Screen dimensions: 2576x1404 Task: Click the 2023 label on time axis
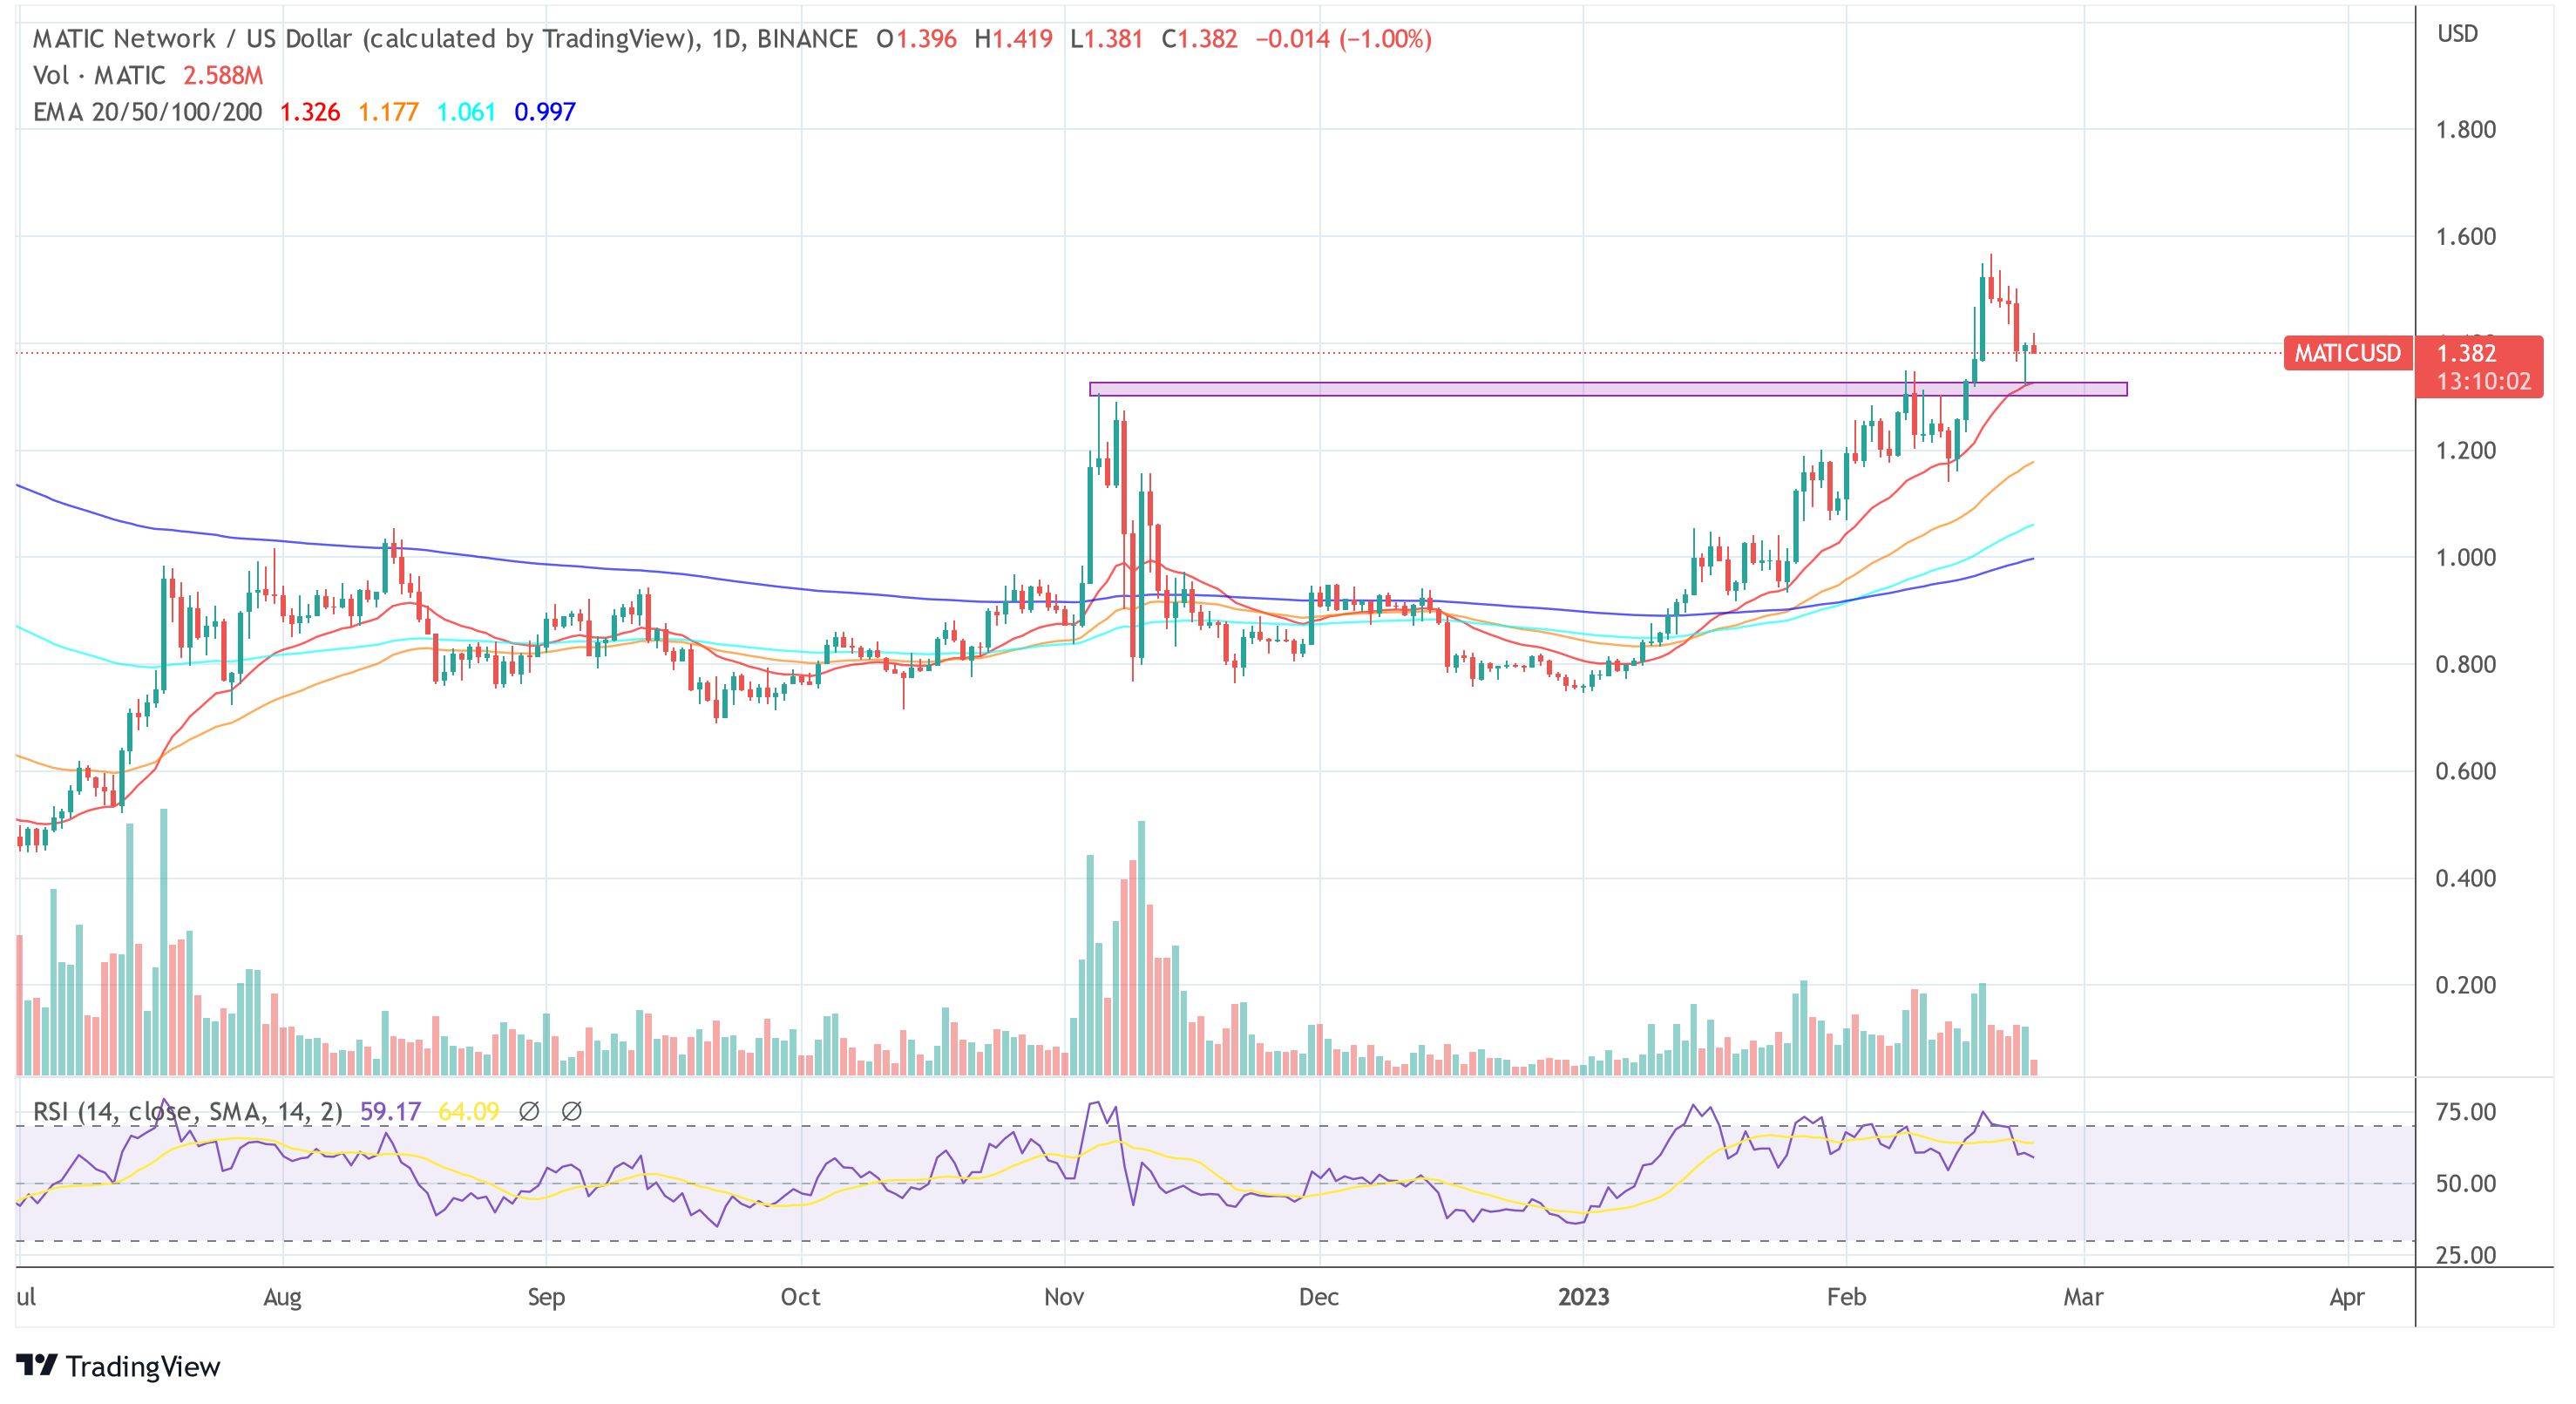point(1584,1298)
